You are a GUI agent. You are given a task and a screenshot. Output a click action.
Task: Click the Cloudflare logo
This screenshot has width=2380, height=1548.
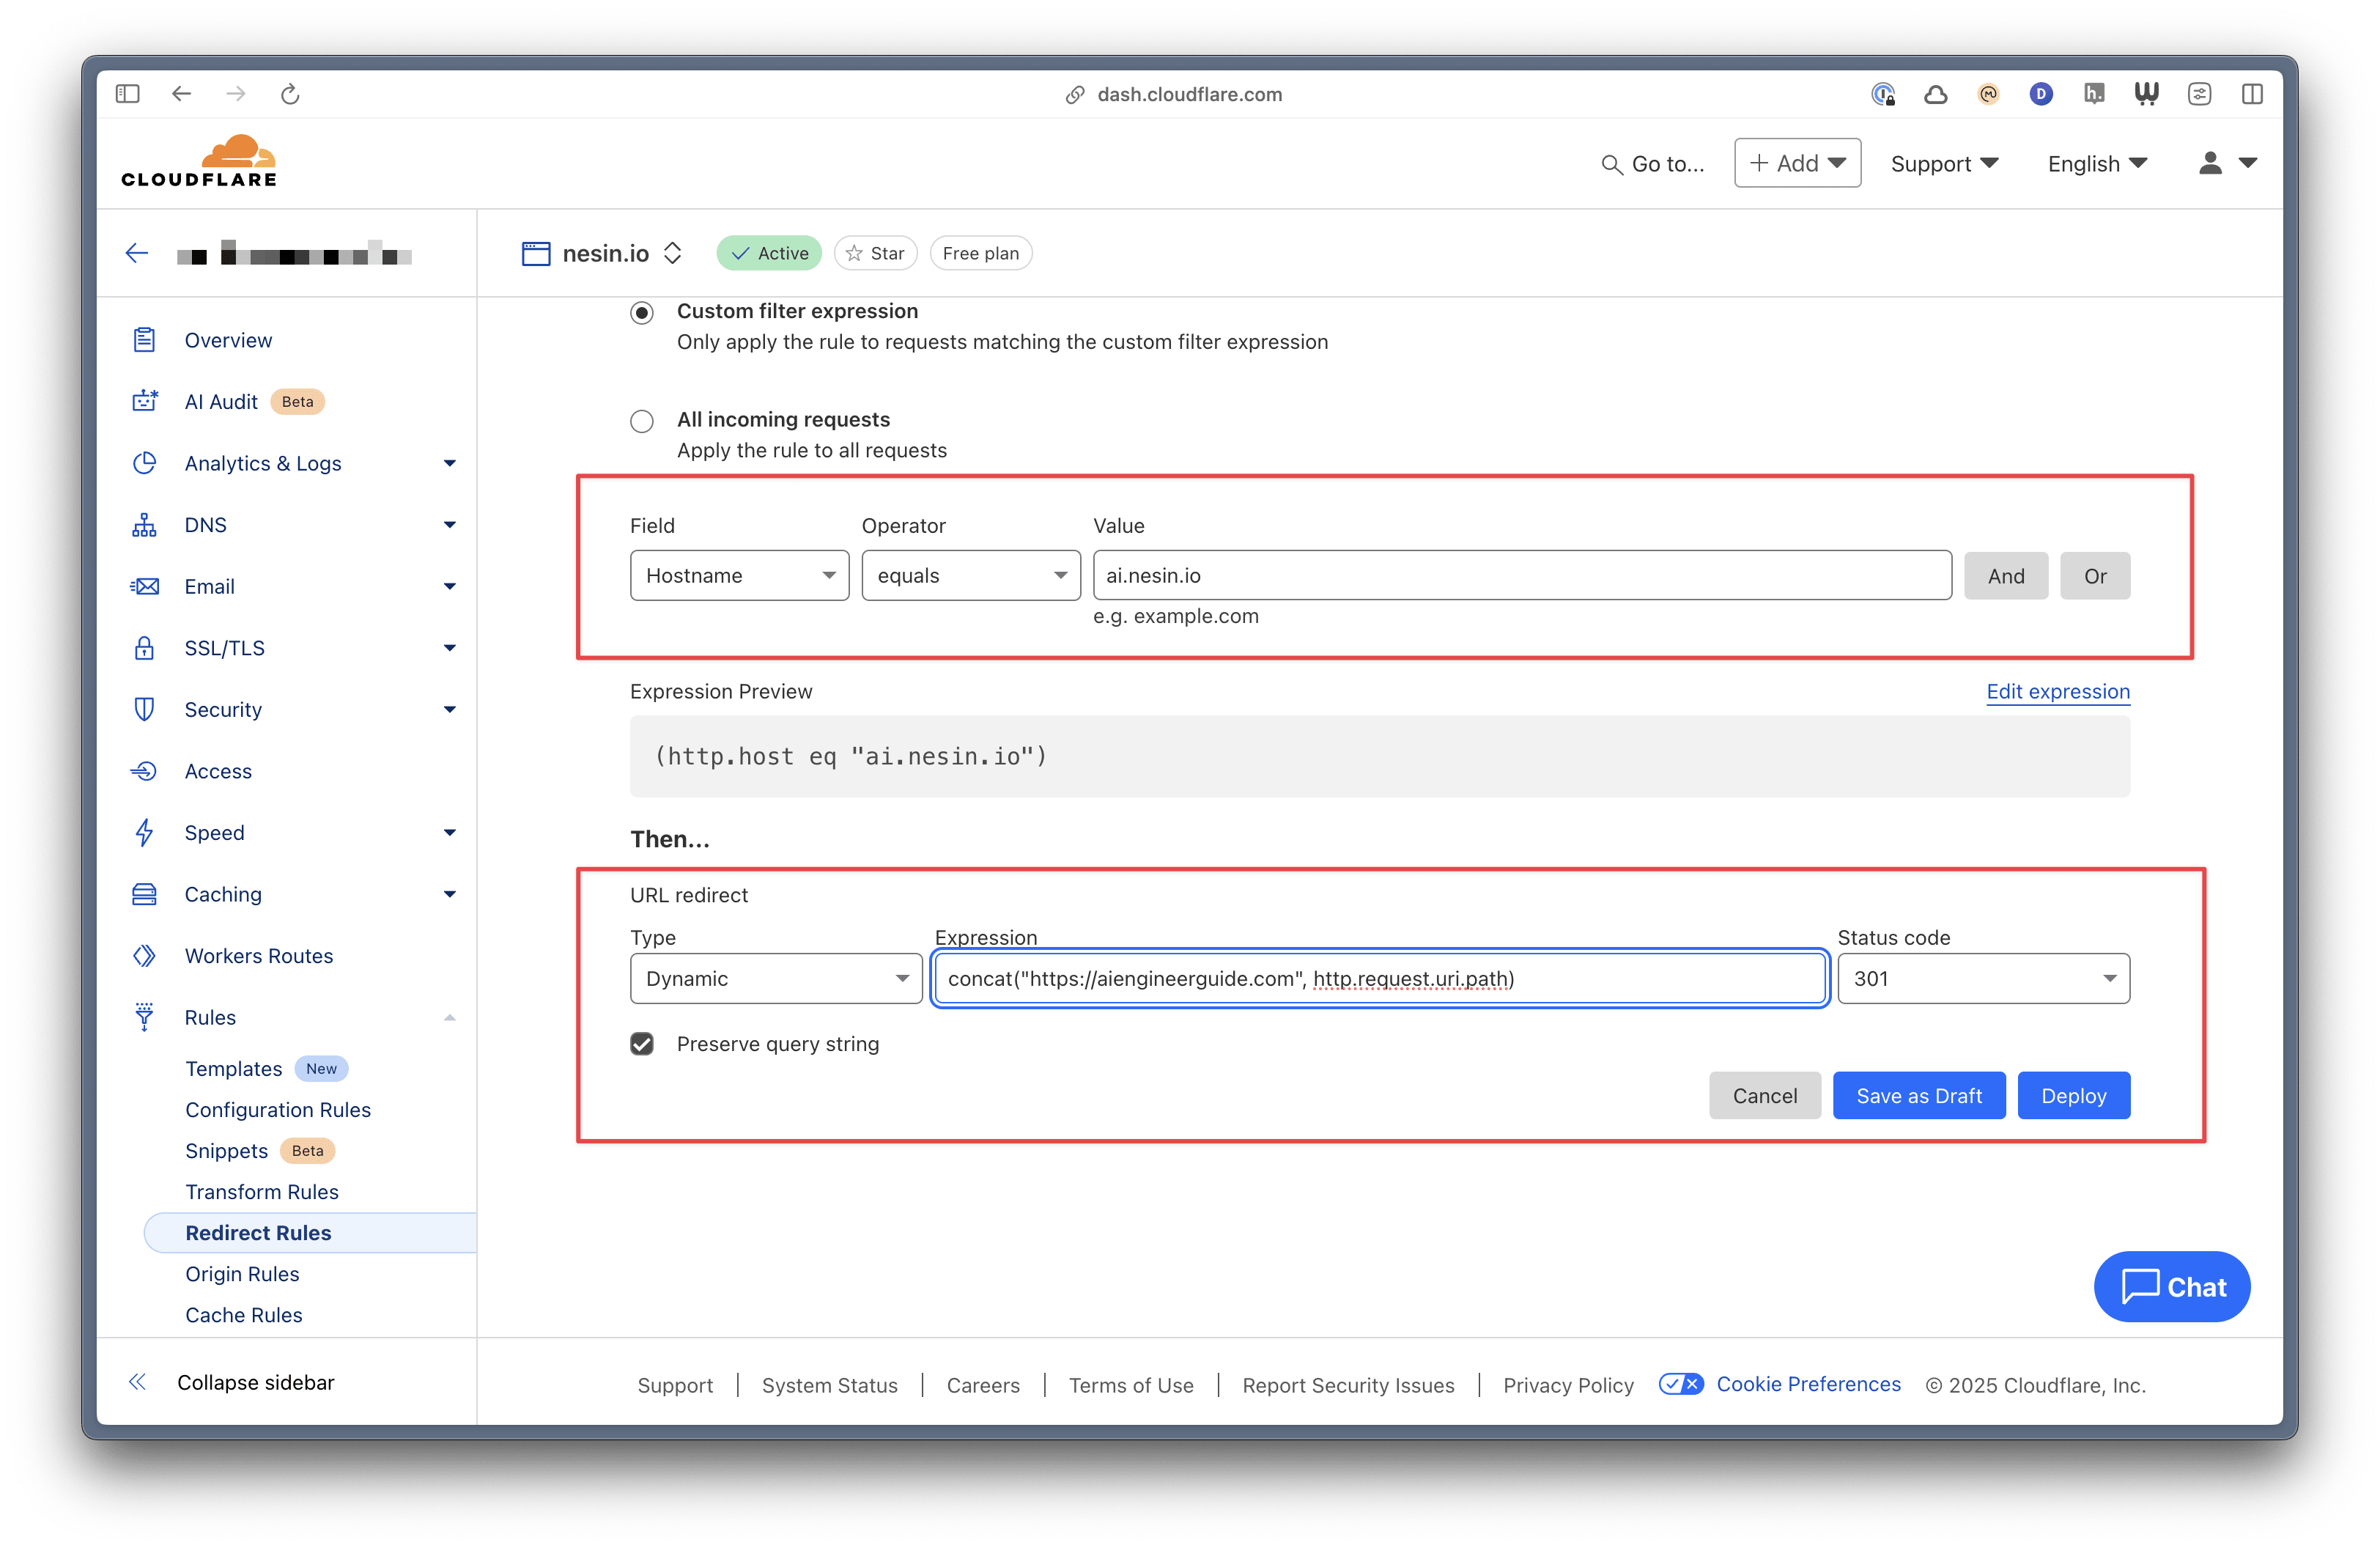click(x=199, y=161)
